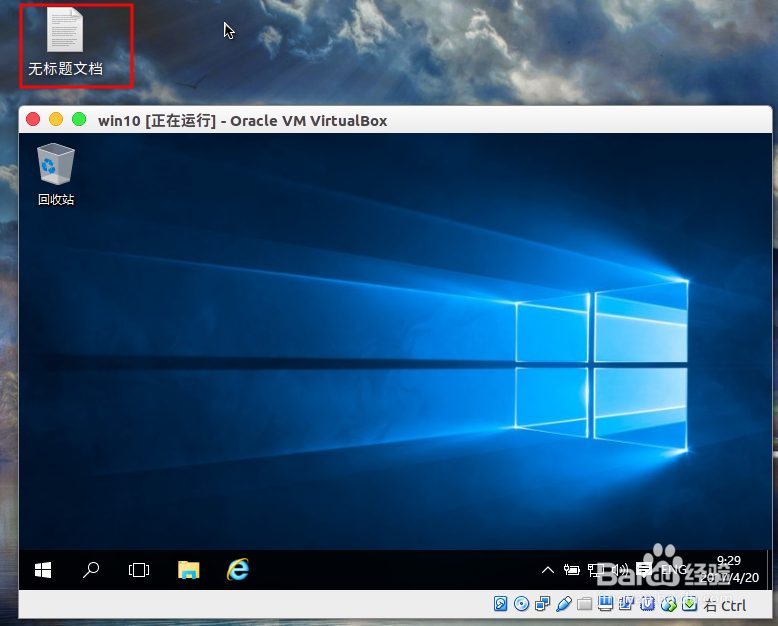This screenshot has width=778, height=626.
Task: Click the VirtualBox network adapter icon
Action: (543, 604)
